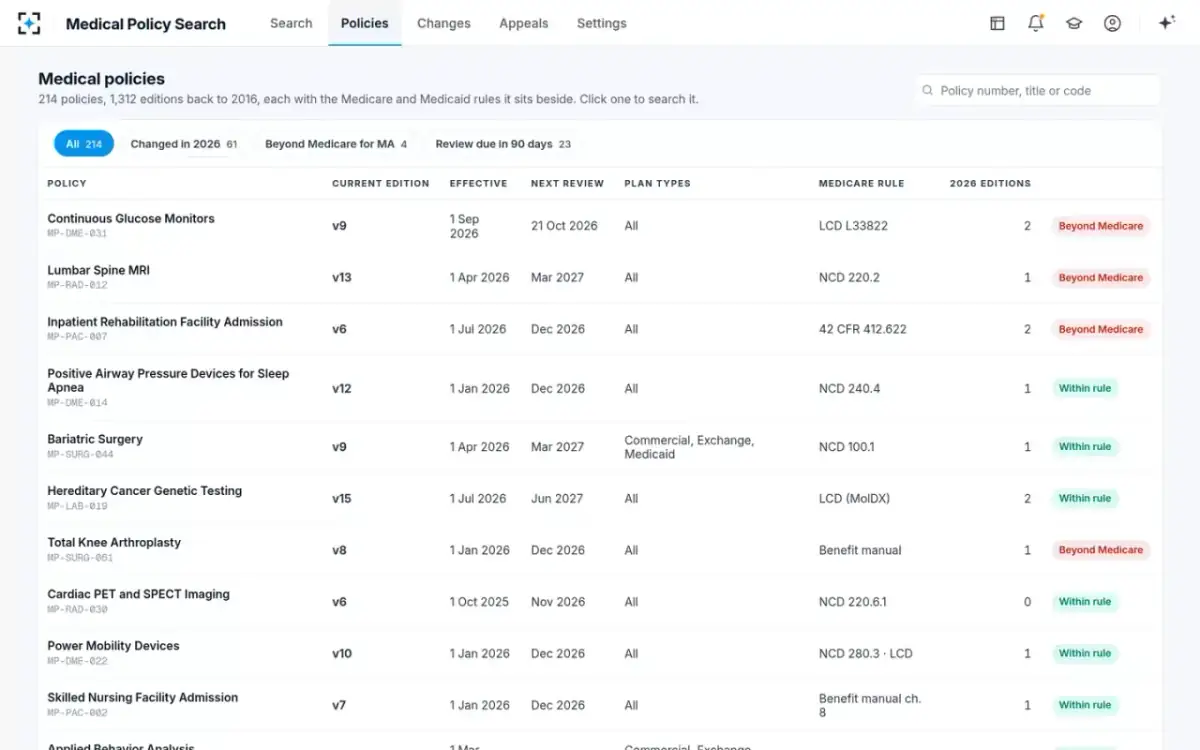Click Within rule badge for Hereditary Cancer Testing
This screenshot has height=750, width=1200.
coord(1085,498)
